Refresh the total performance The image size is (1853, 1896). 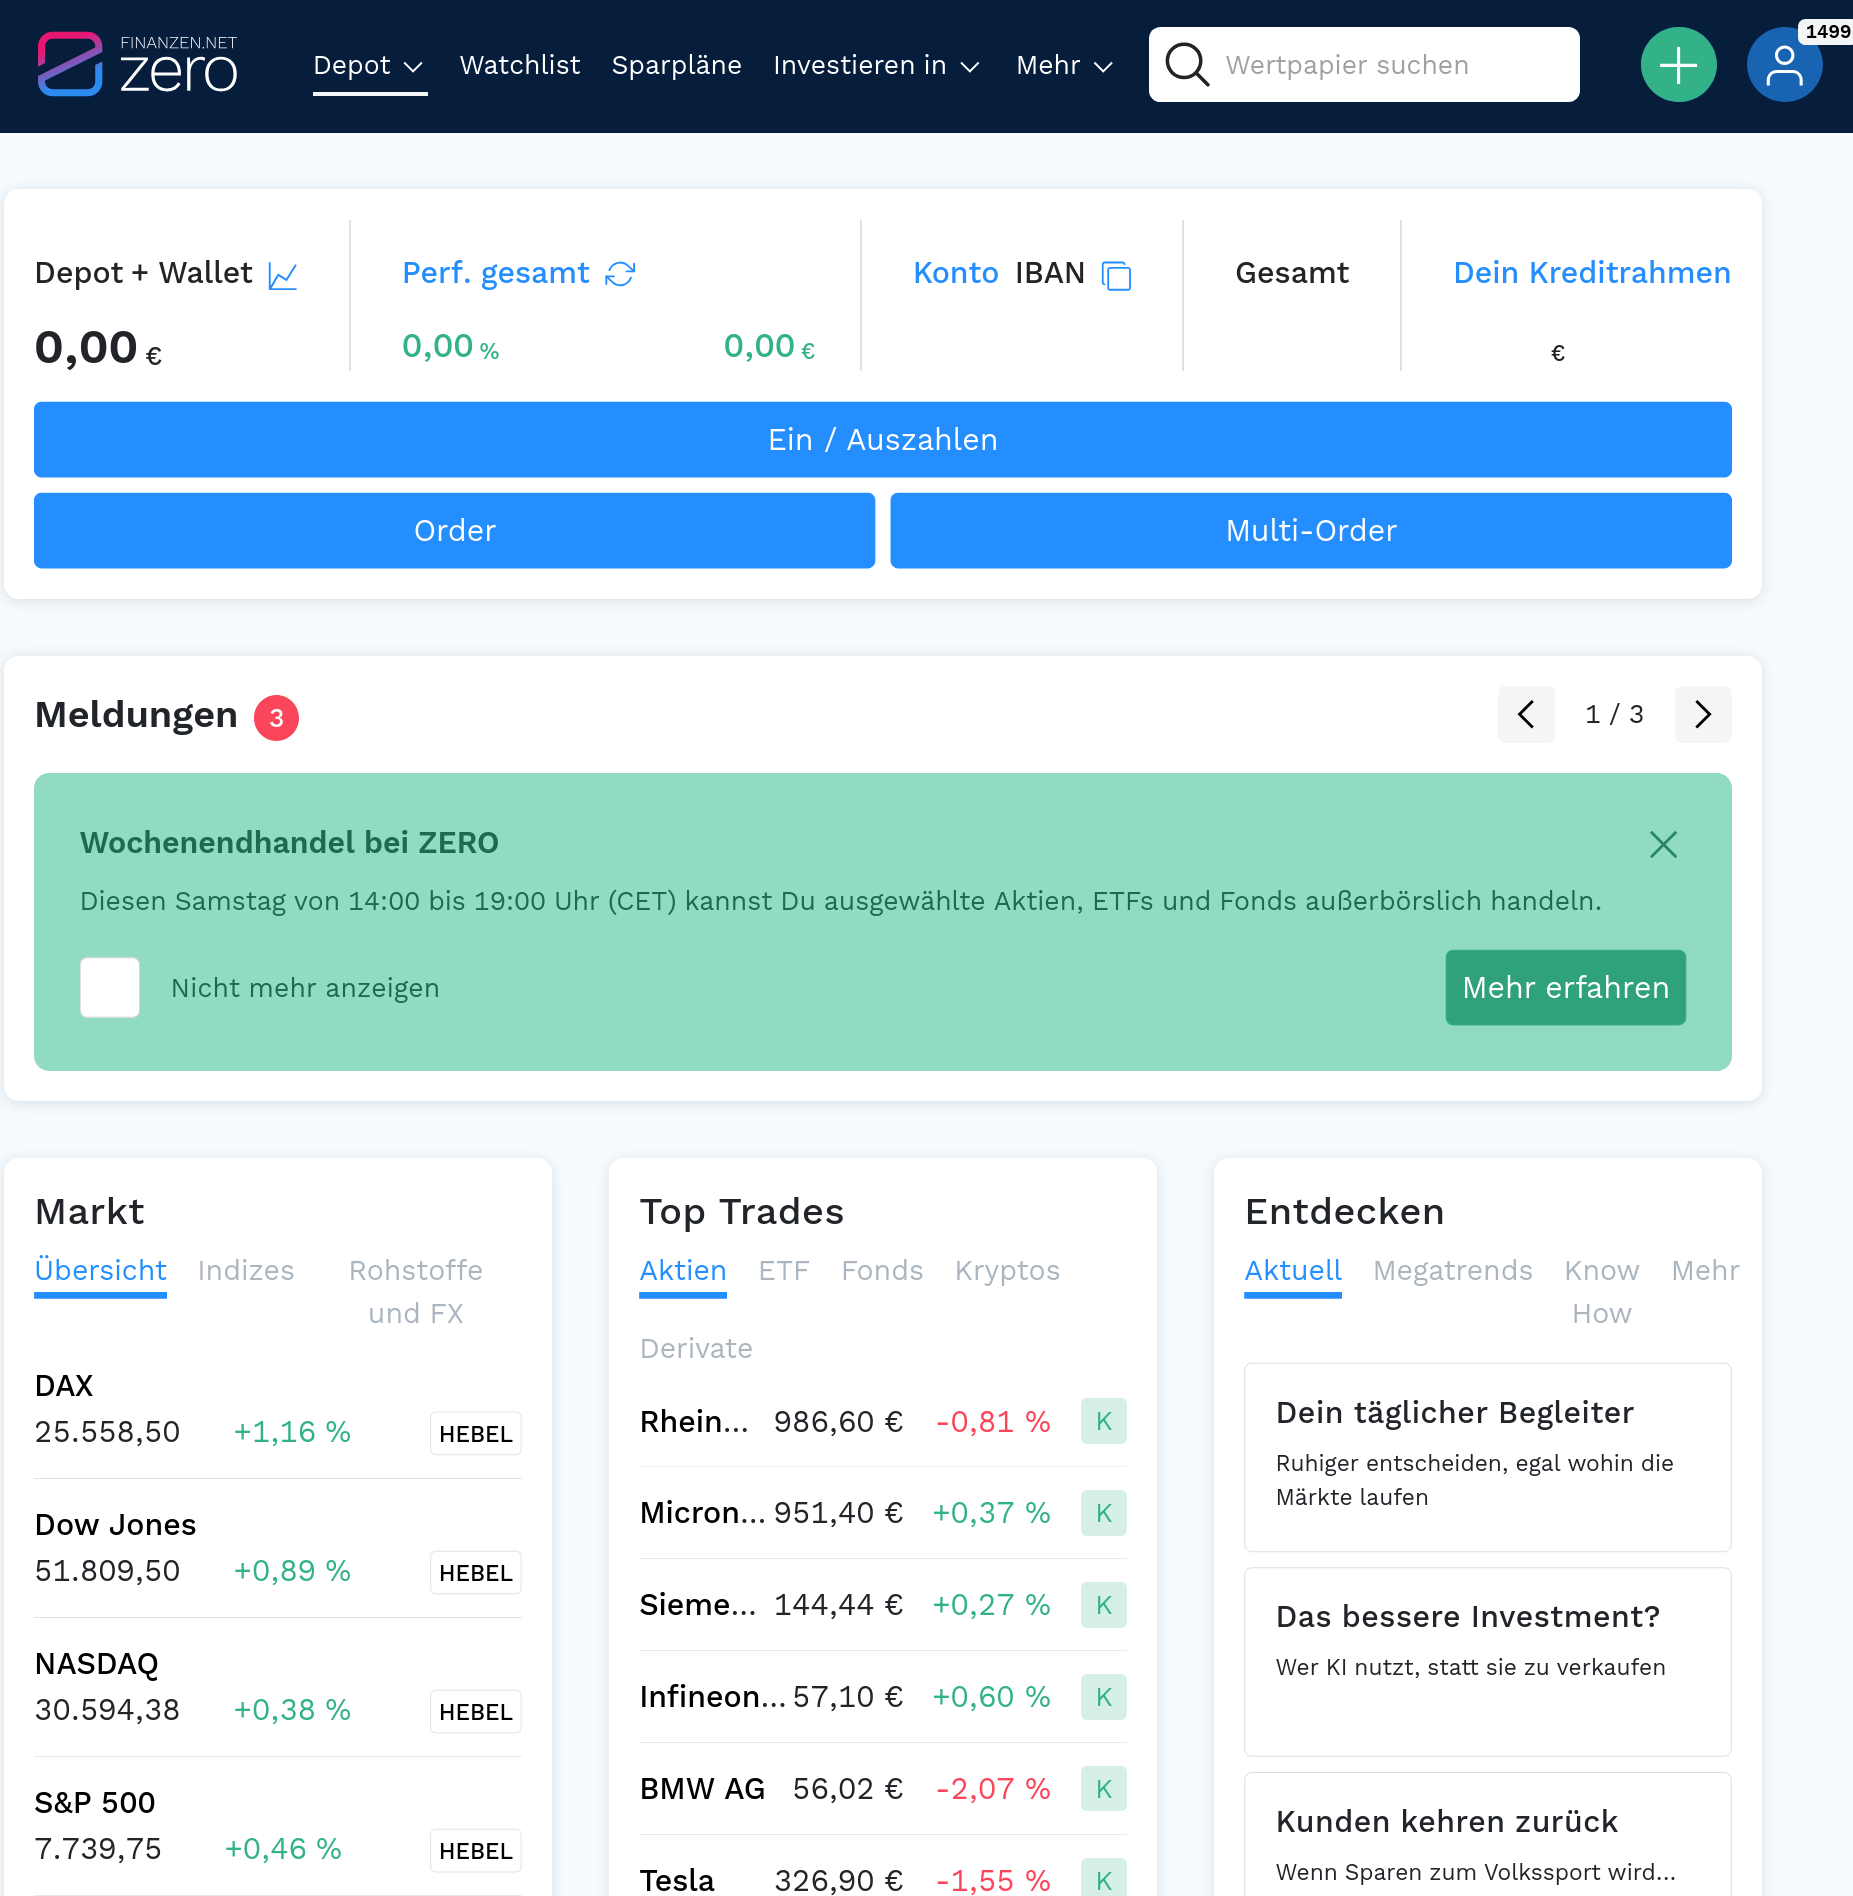[x=620, y=274]
